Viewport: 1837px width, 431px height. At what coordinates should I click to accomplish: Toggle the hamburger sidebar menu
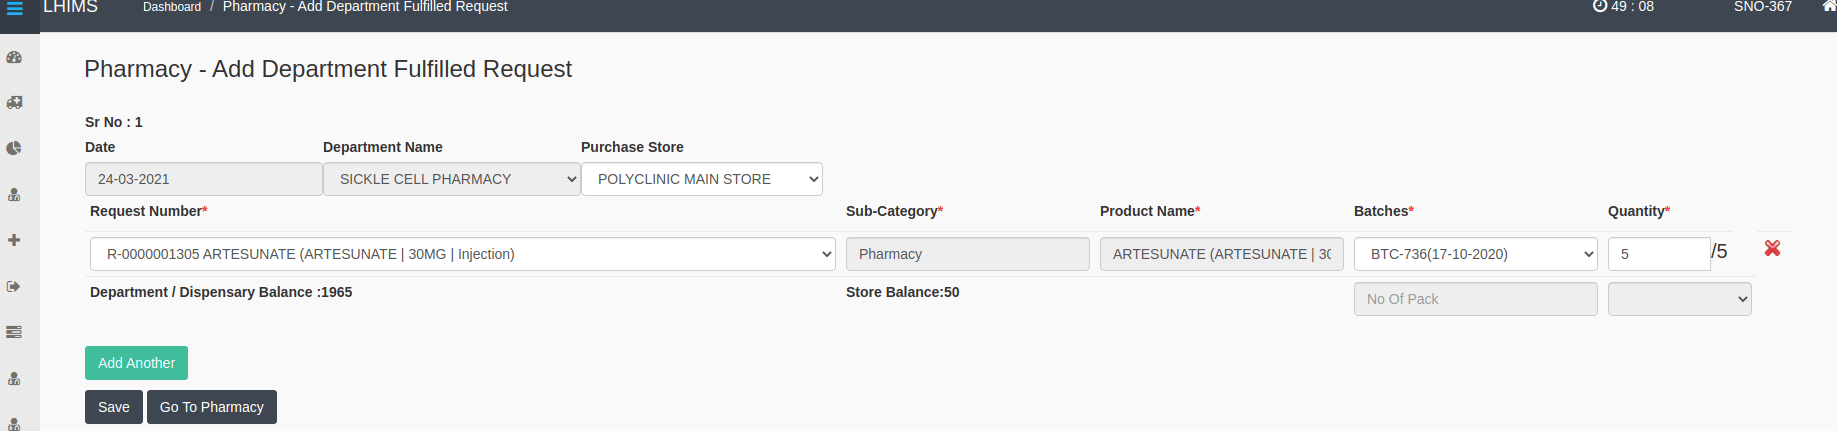click(x=15, y=8)
